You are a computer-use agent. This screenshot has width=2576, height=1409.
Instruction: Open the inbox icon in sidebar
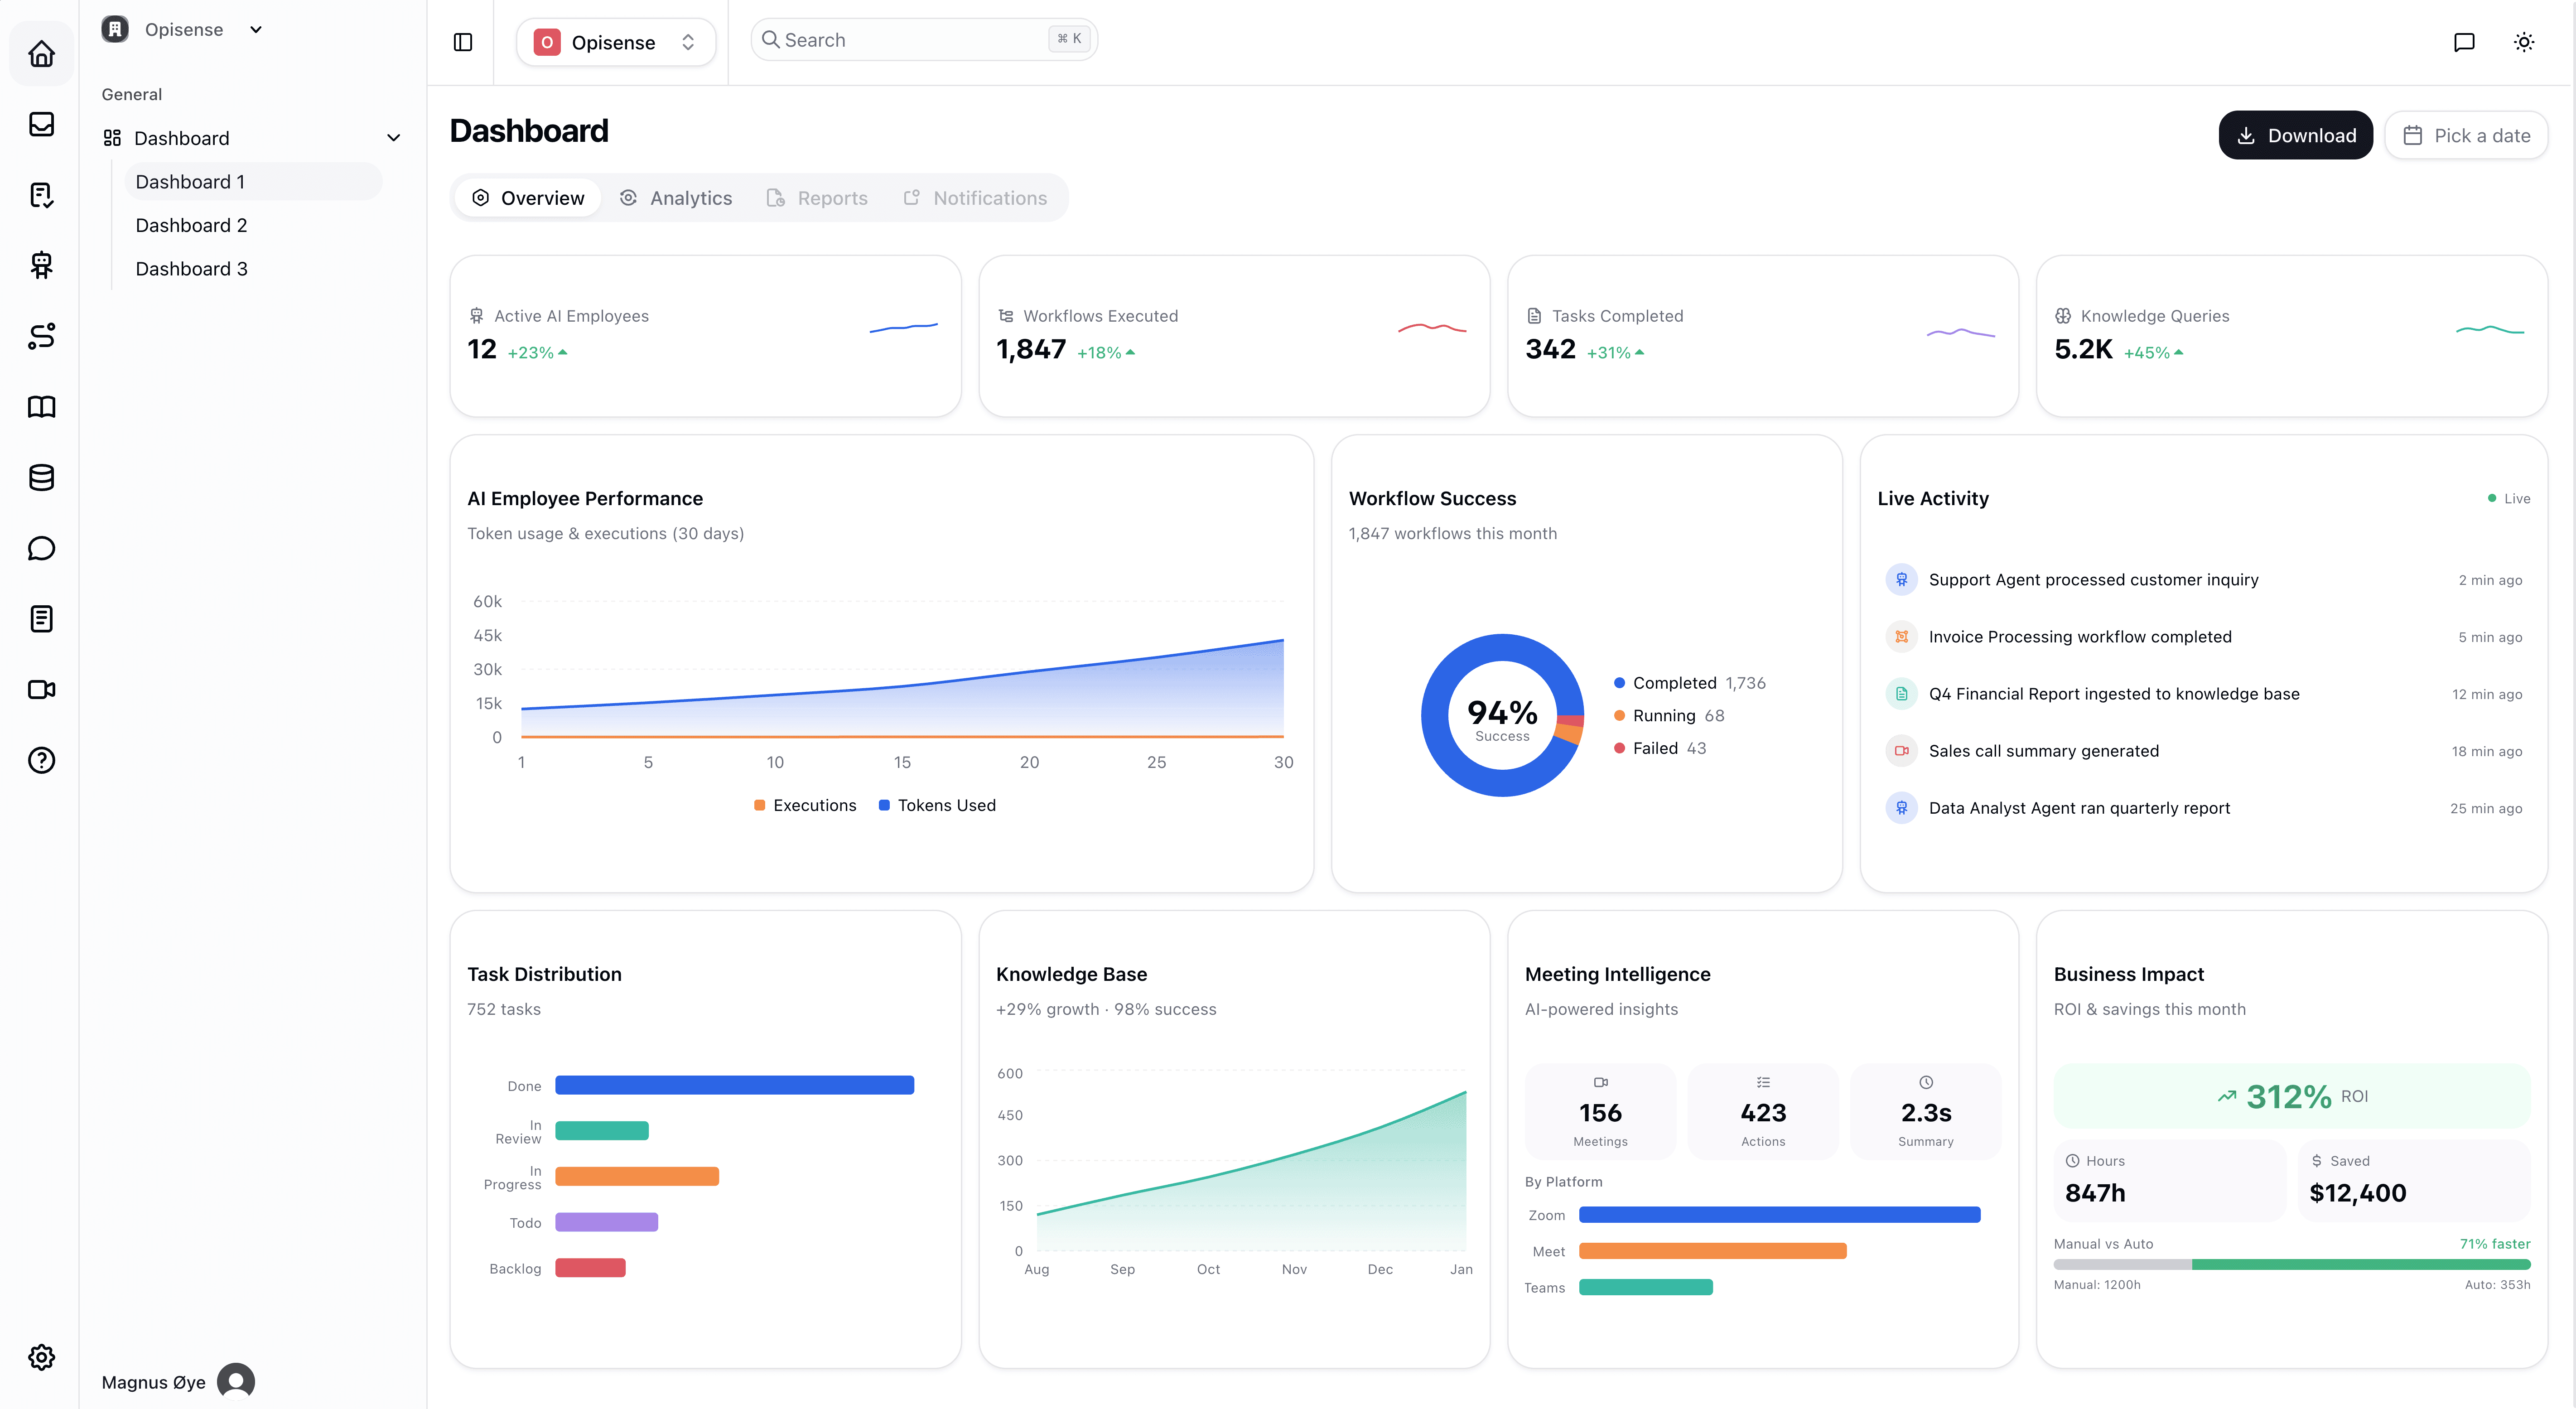pyautogui.click(x=41, y=124)
